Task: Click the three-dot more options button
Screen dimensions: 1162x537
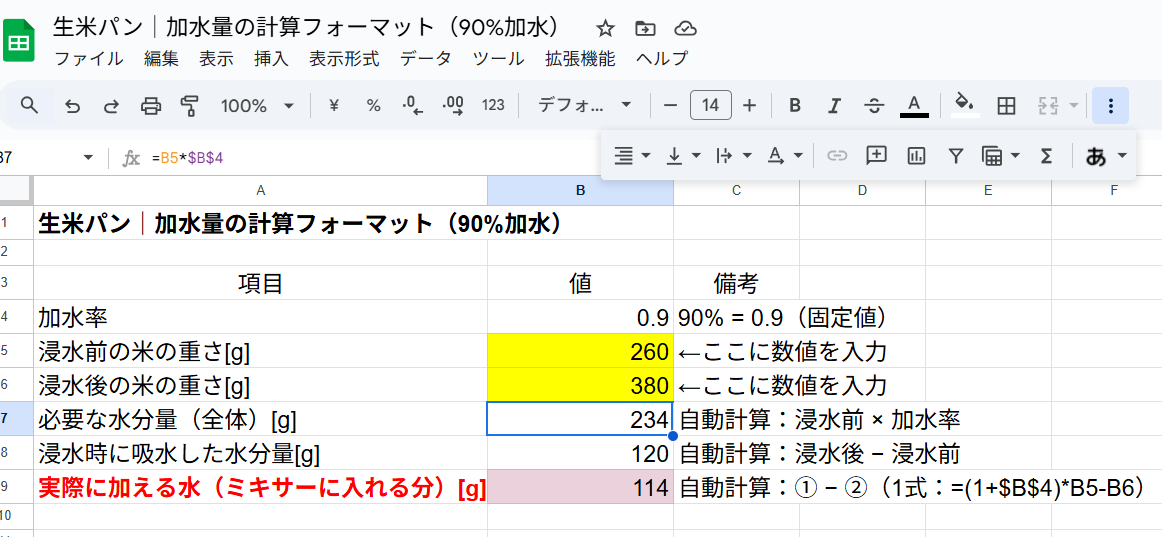Action: pyautogui.click(x=1110, y=105)
